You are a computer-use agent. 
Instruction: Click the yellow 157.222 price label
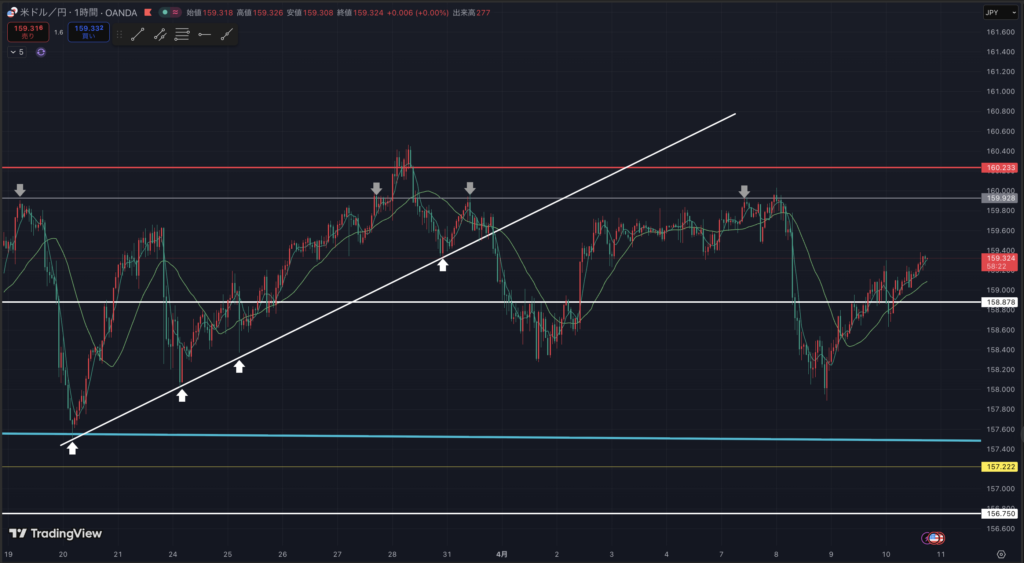click(x=1001, y=467)
